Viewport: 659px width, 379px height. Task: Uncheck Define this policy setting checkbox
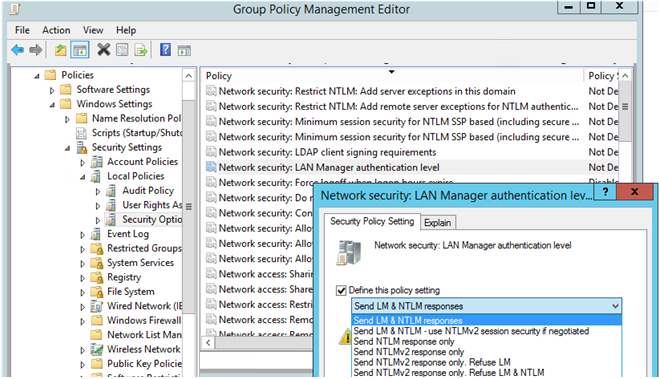(341, 290)
